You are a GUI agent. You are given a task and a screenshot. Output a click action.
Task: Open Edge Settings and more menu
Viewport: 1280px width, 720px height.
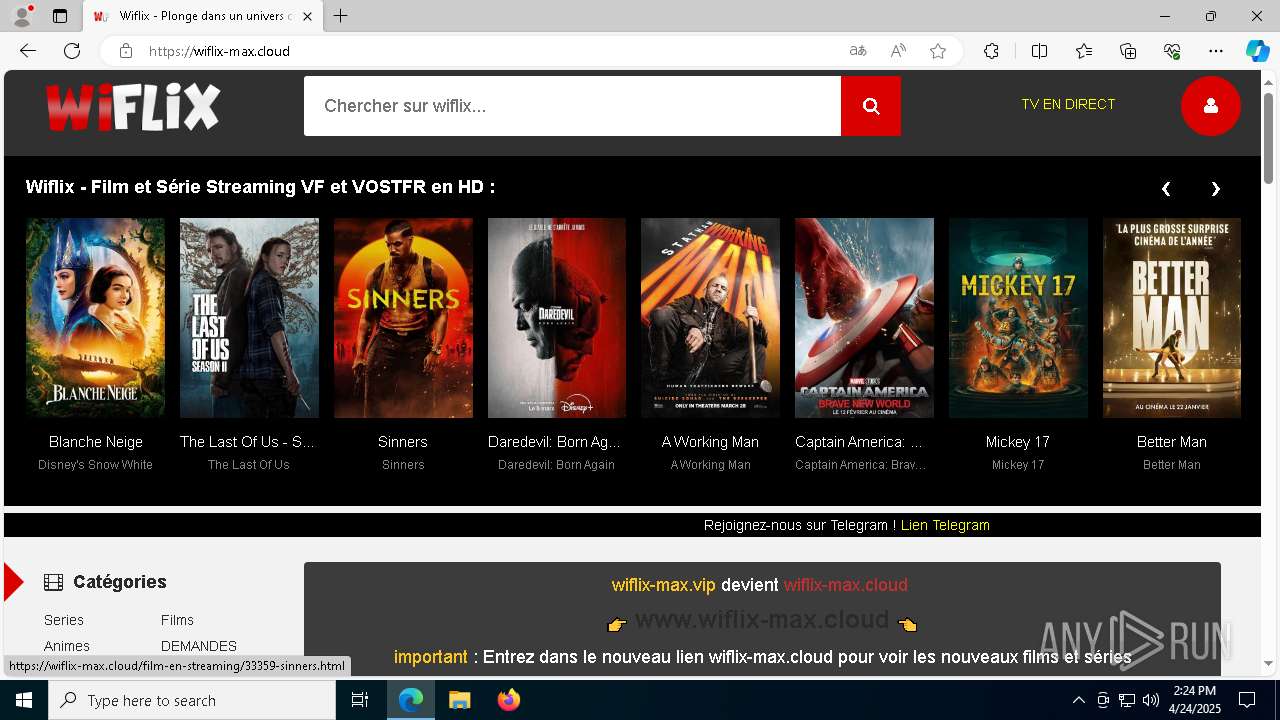tap(1216, 51)
